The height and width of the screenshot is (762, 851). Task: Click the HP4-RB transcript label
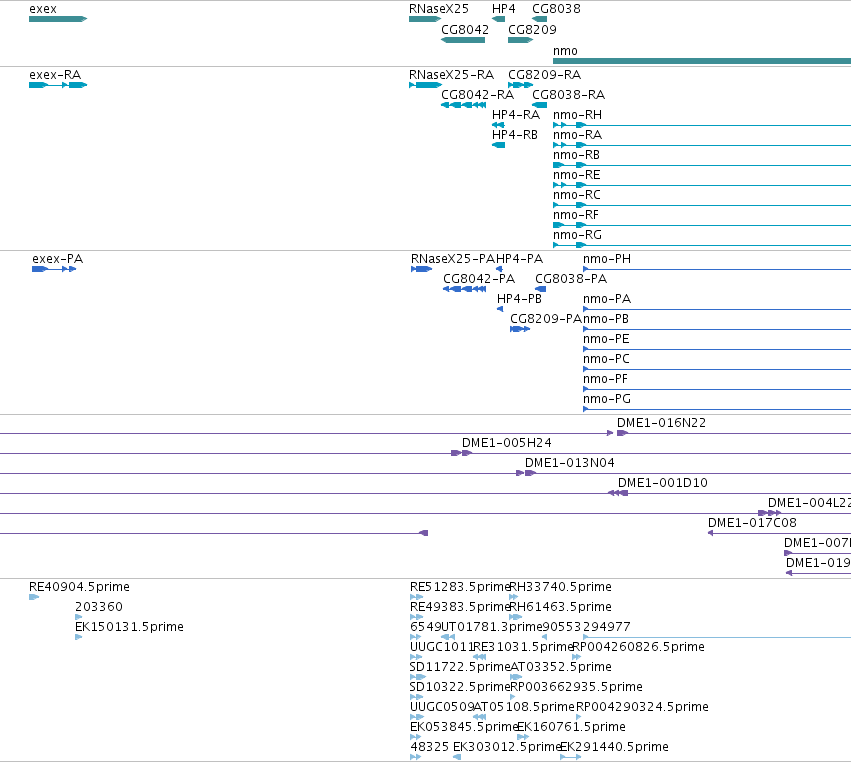(x=515, y=135)
